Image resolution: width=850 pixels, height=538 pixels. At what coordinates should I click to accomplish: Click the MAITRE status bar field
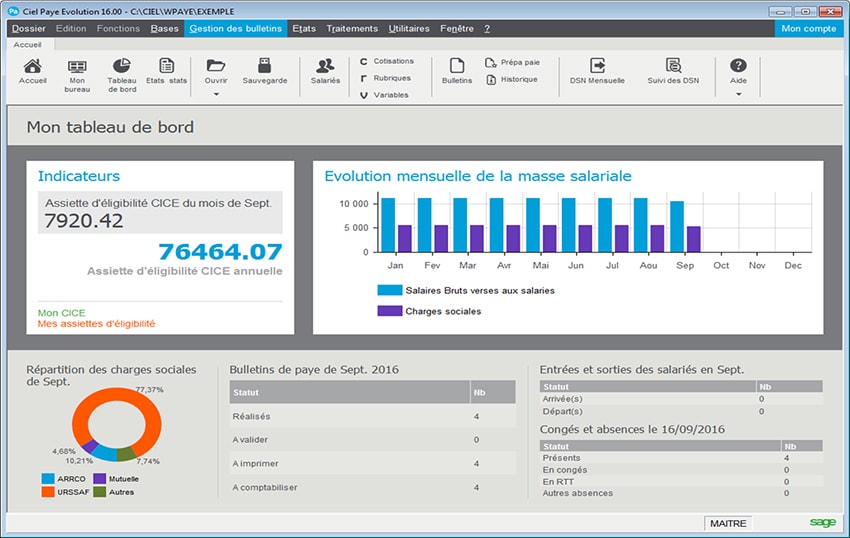(x=728, y=523)
